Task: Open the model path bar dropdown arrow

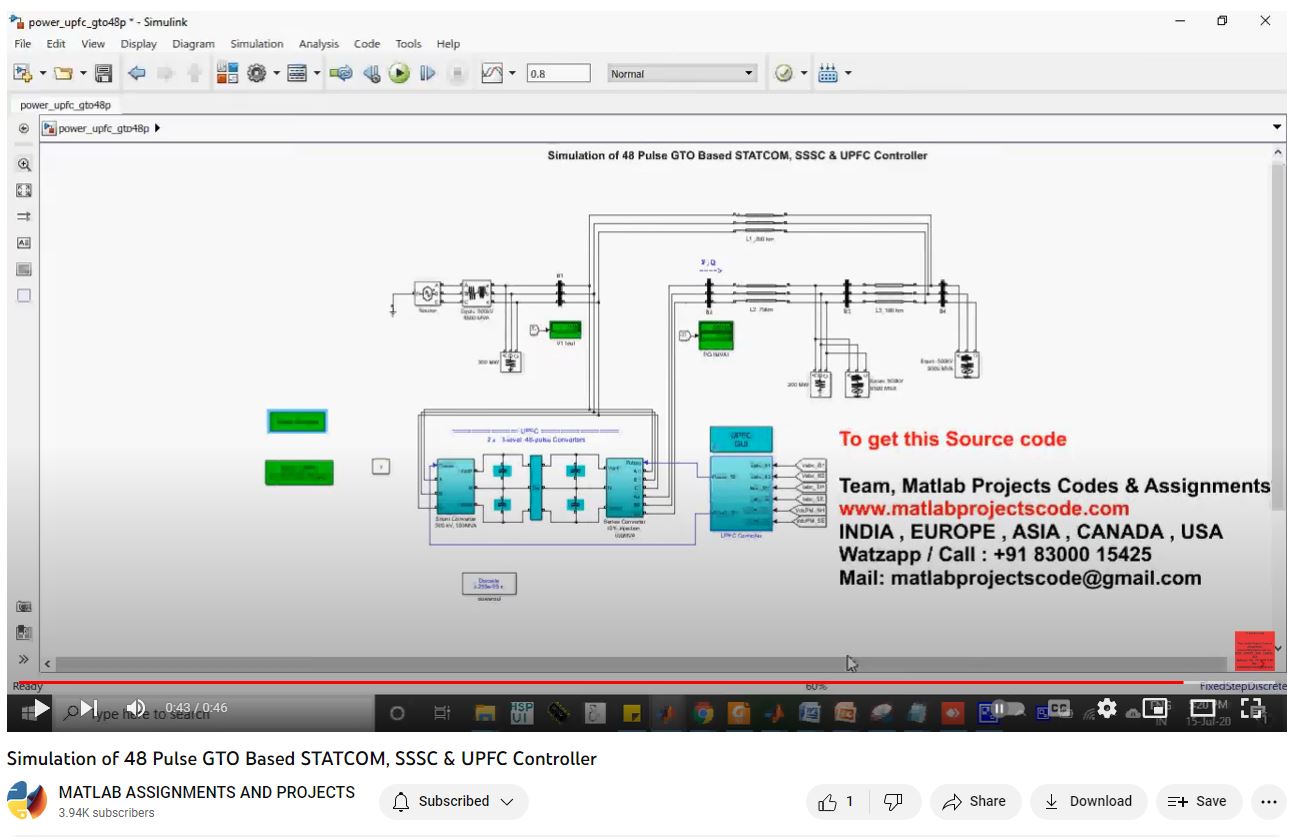Action: tap(1277, 128)
